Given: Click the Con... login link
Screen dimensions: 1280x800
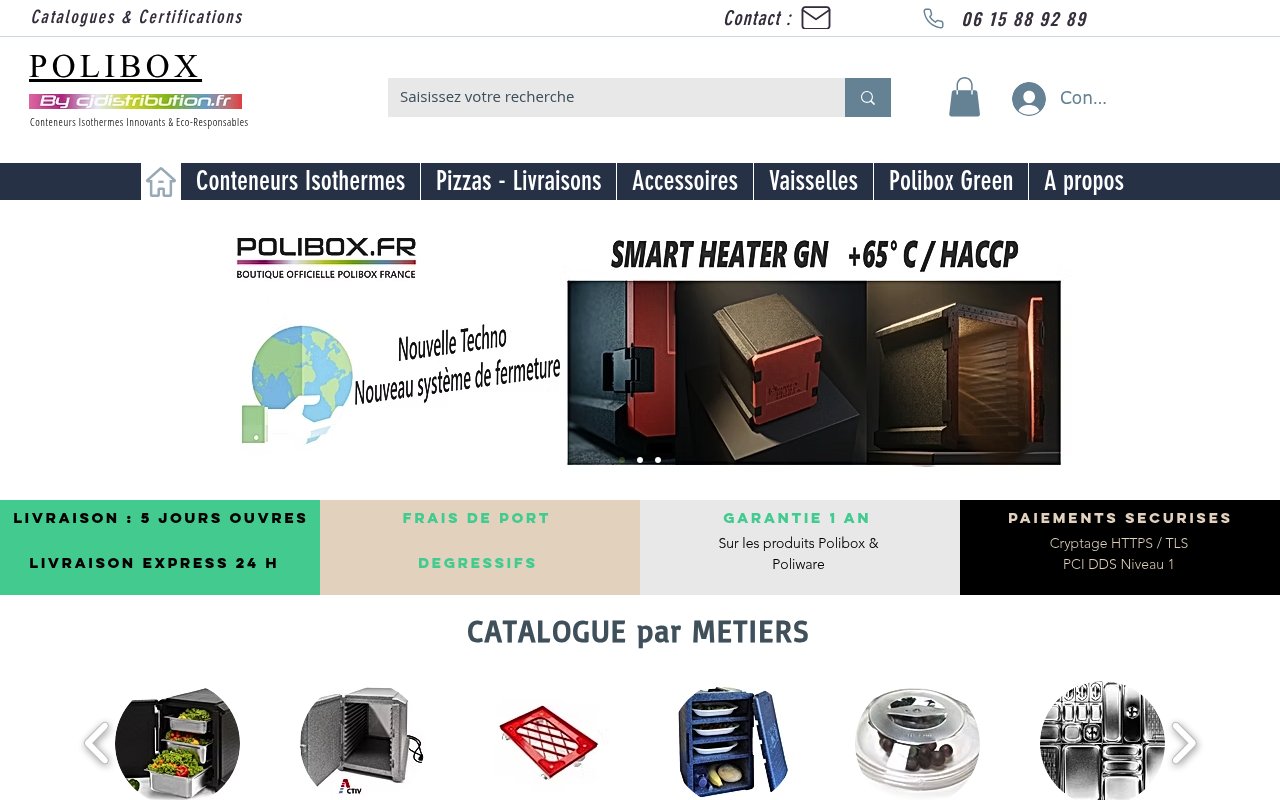Looking at the screenshot, I should (1083, 98).
